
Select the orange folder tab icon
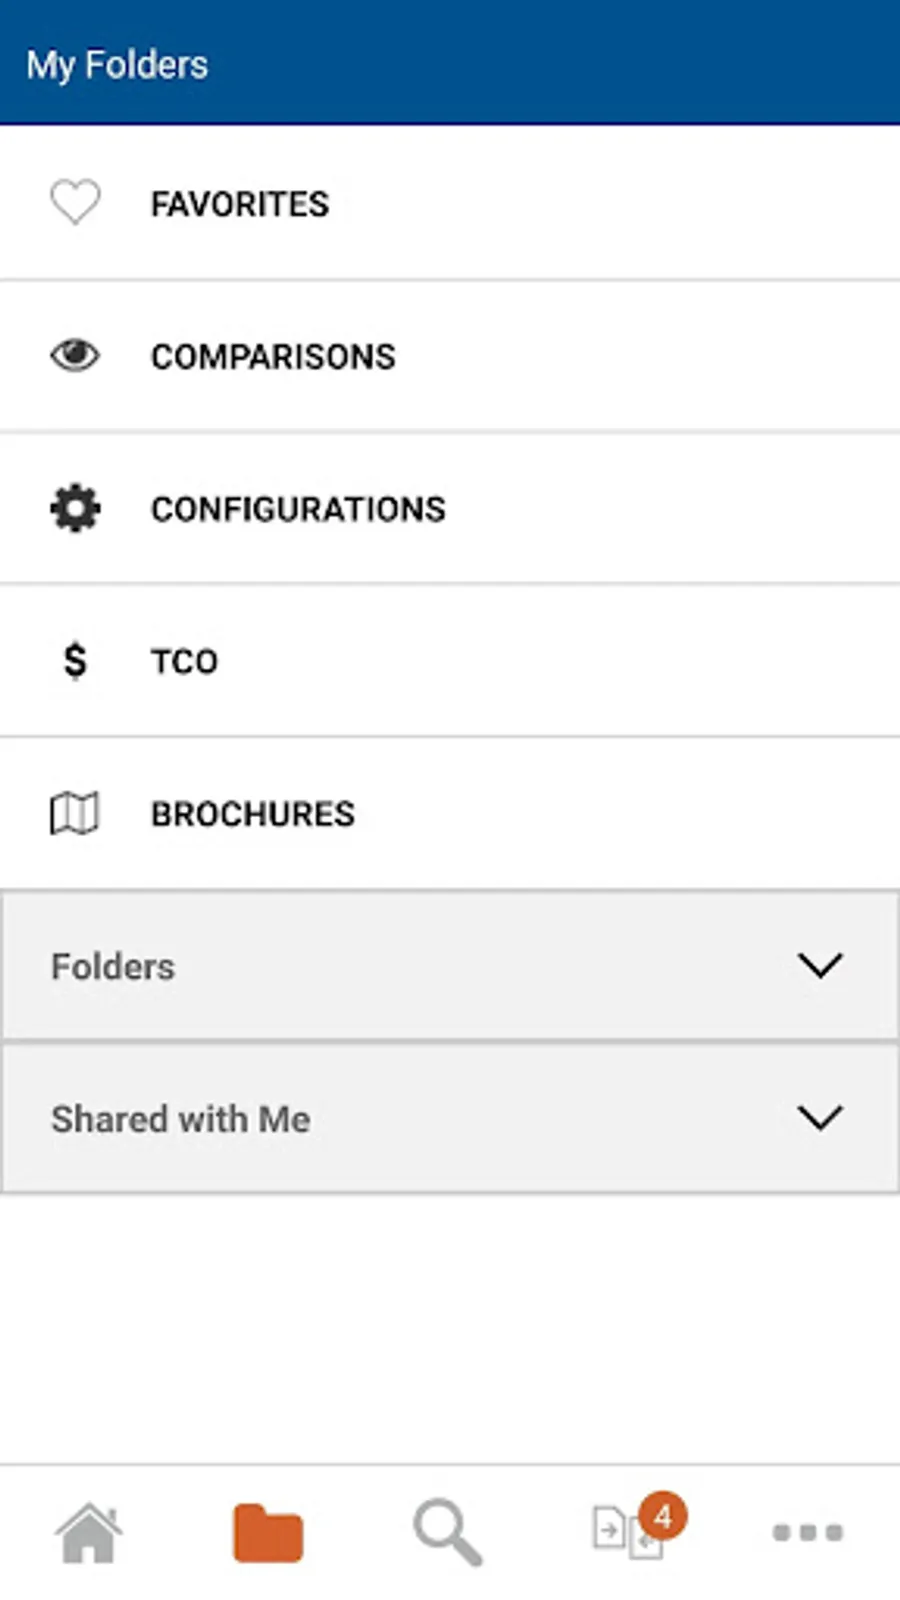(268, 1532)
